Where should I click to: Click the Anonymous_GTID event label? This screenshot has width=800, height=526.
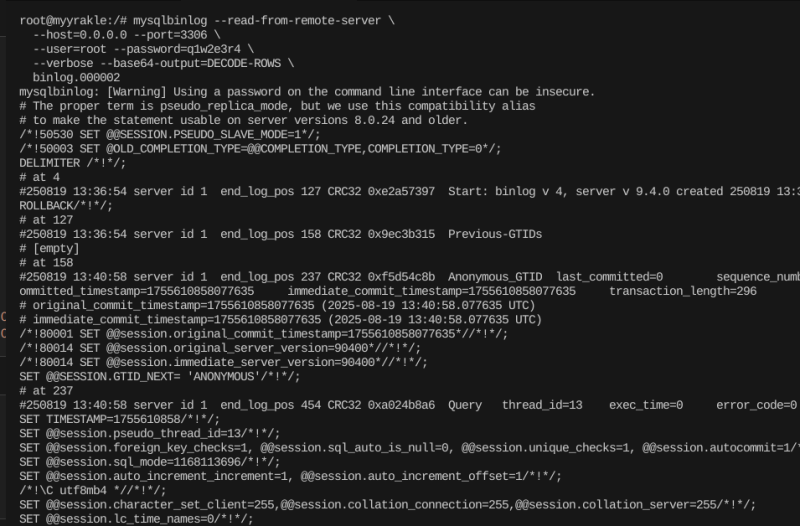click(494, 277)
